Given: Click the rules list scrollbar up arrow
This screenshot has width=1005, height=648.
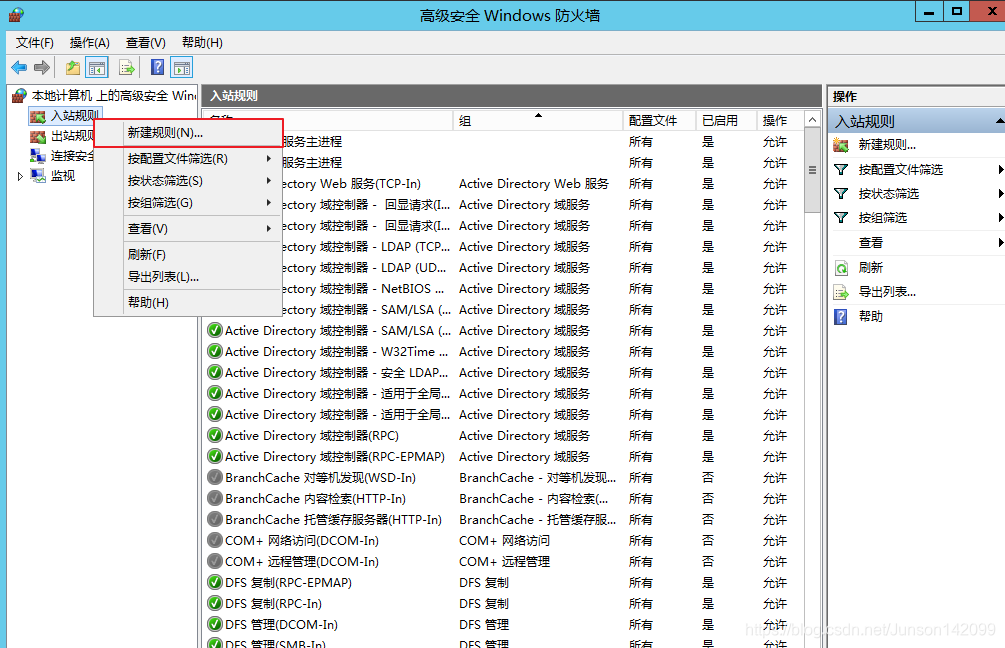Looking at the screenshot, I should 812,120.
